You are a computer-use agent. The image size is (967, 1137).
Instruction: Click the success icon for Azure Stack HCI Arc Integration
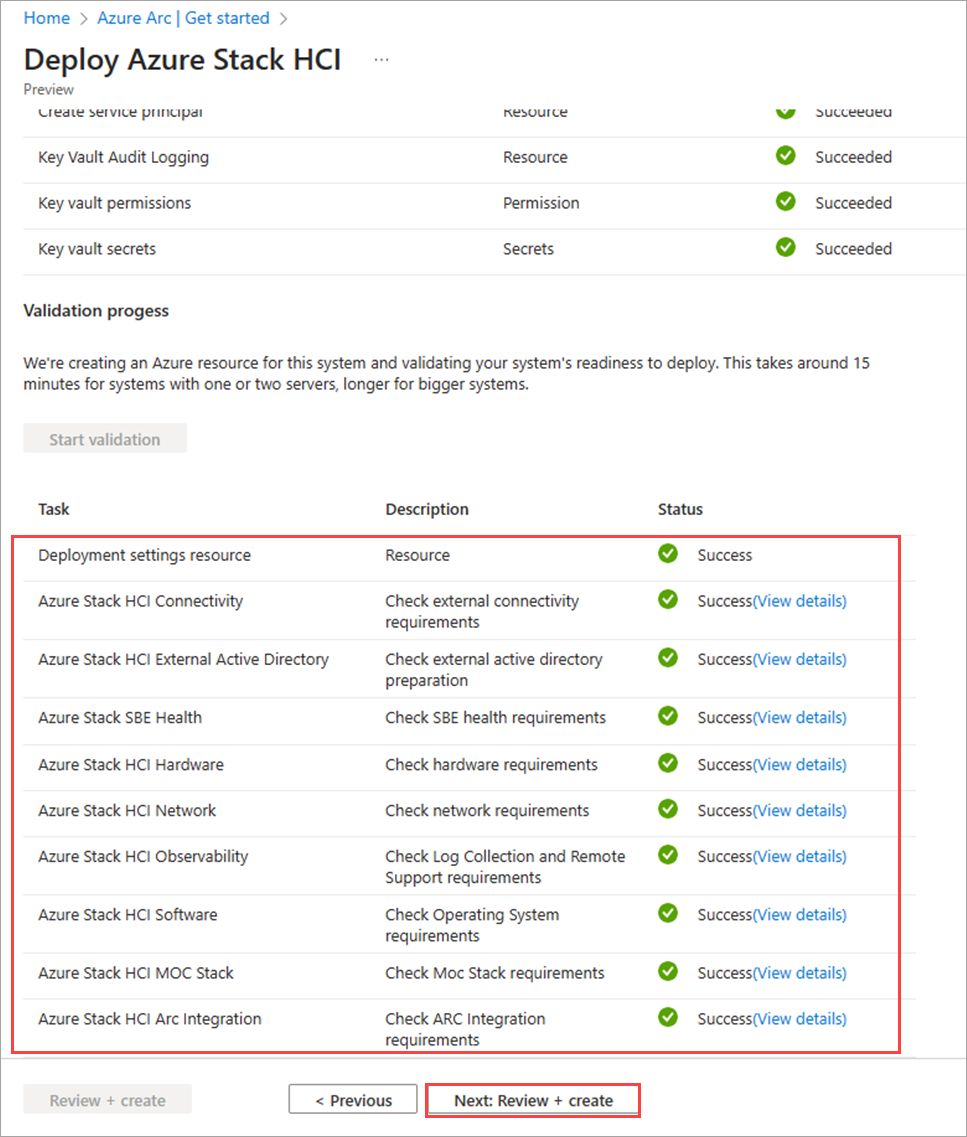[x=668, y=1017]
